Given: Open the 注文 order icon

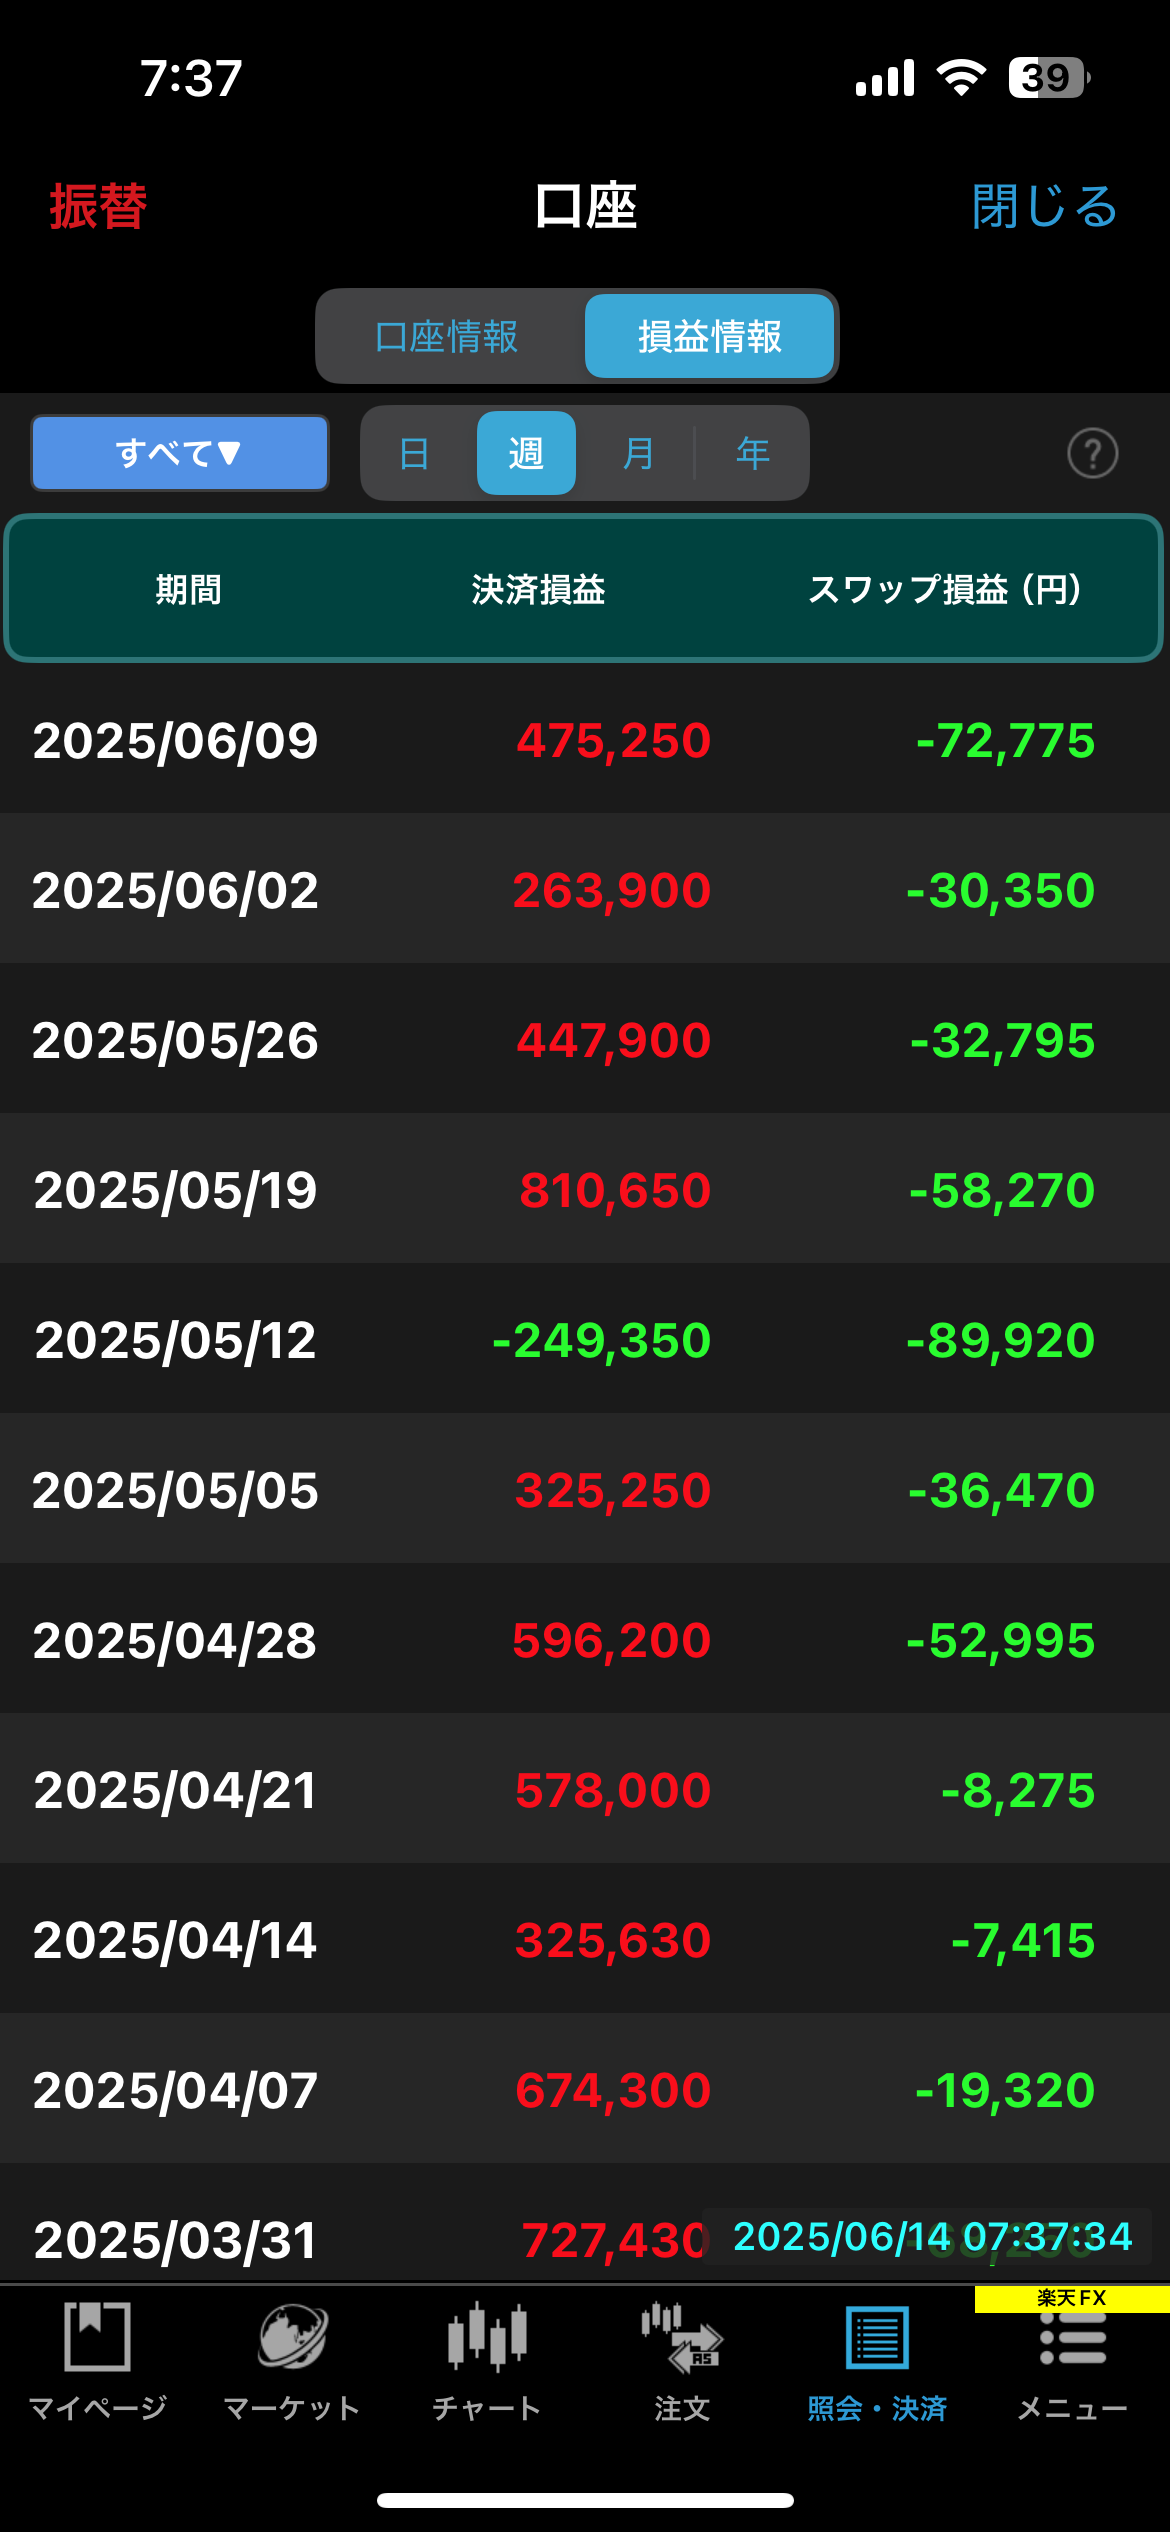Looking at the screenshot, I should (x=682, y=2338).
